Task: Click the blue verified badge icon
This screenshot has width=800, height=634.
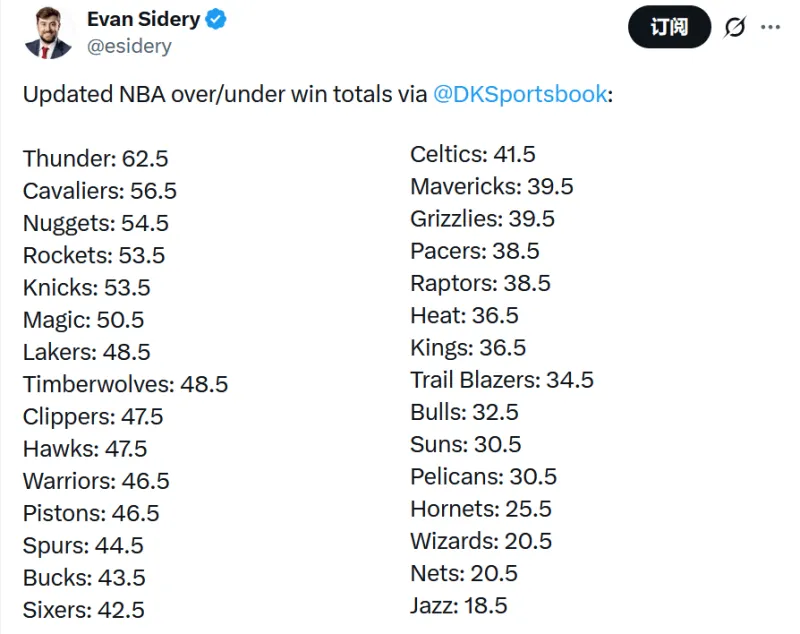Action: 216,19
